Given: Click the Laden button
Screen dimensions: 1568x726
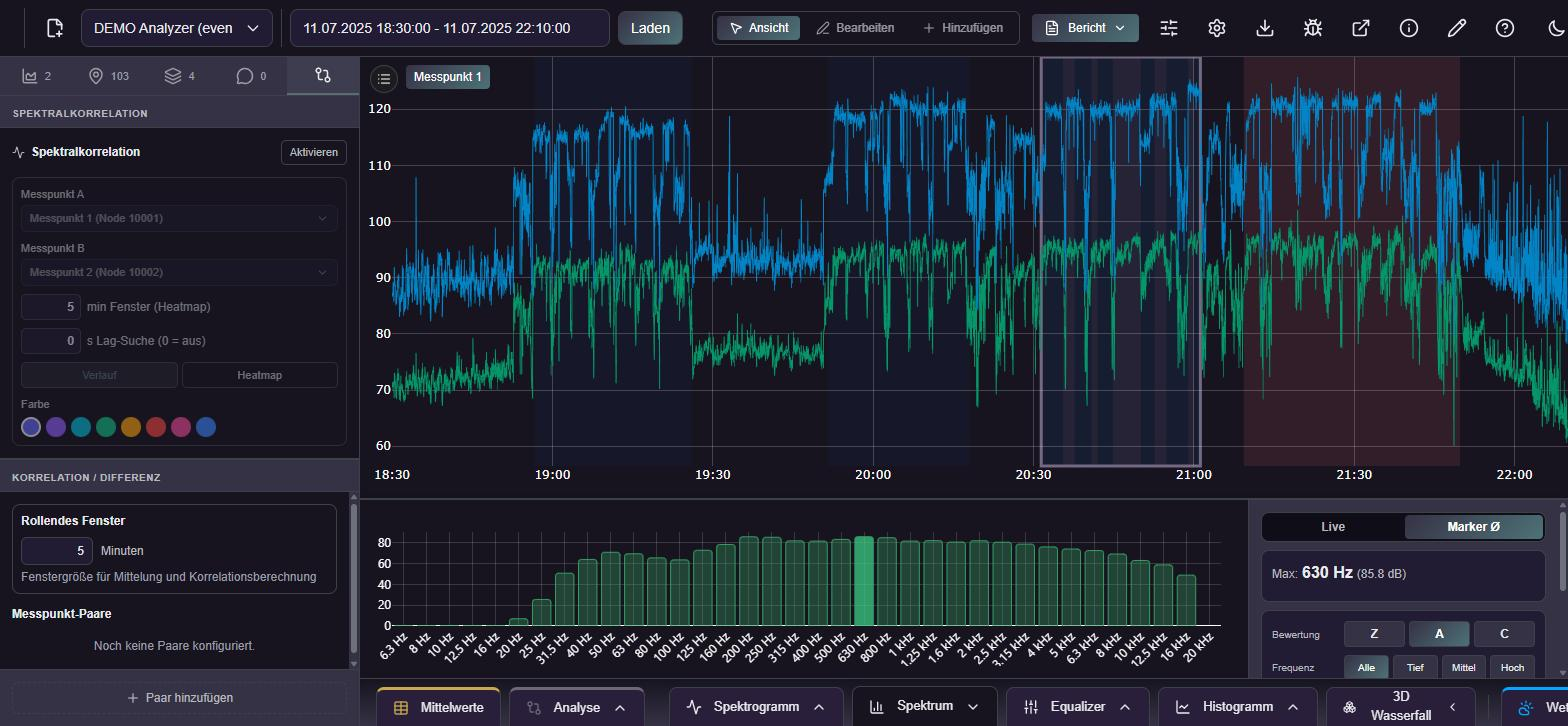Looking at the screenshot, I should tap(650, 28).
